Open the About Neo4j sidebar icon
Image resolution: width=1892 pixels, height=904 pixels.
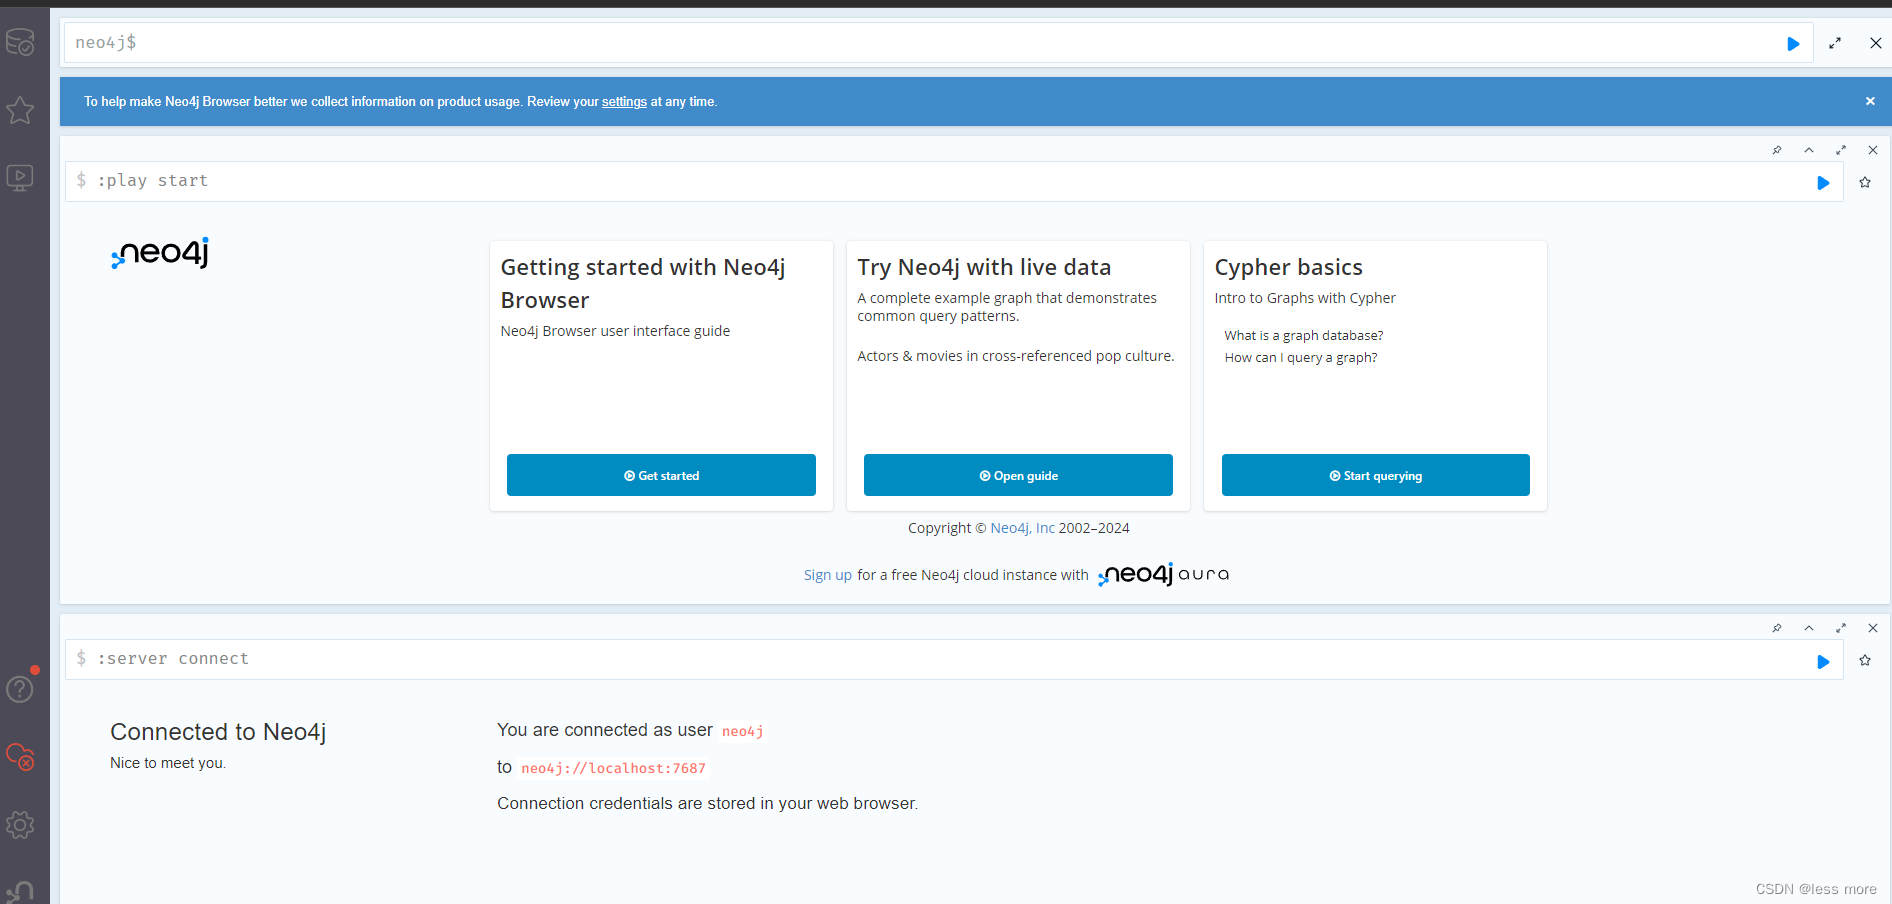coord(20,891)
